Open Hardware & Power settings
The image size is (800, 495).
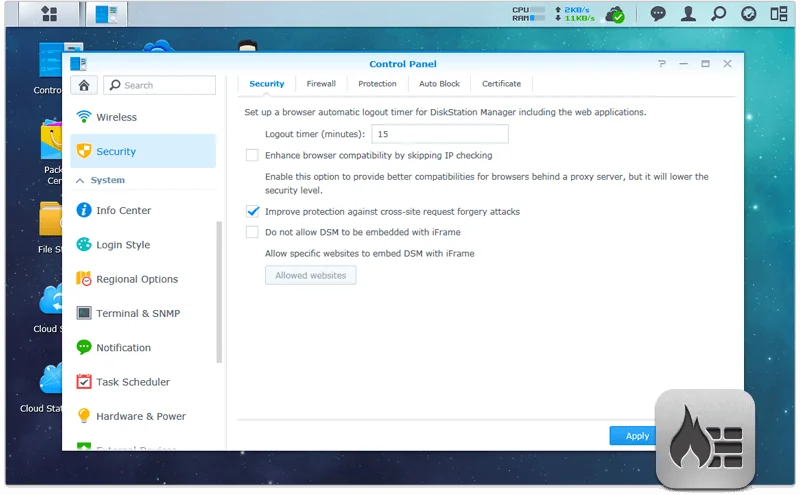(140, 416)
